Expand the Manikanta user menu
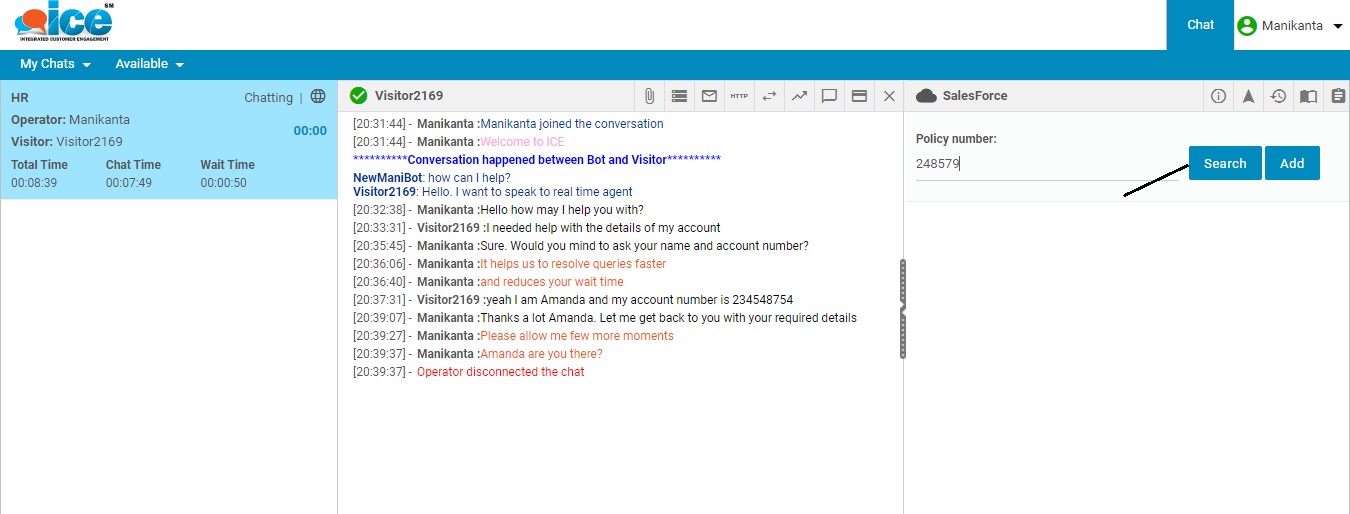The height and width of the screenshot is (514, 1350). coord(1290,26)
